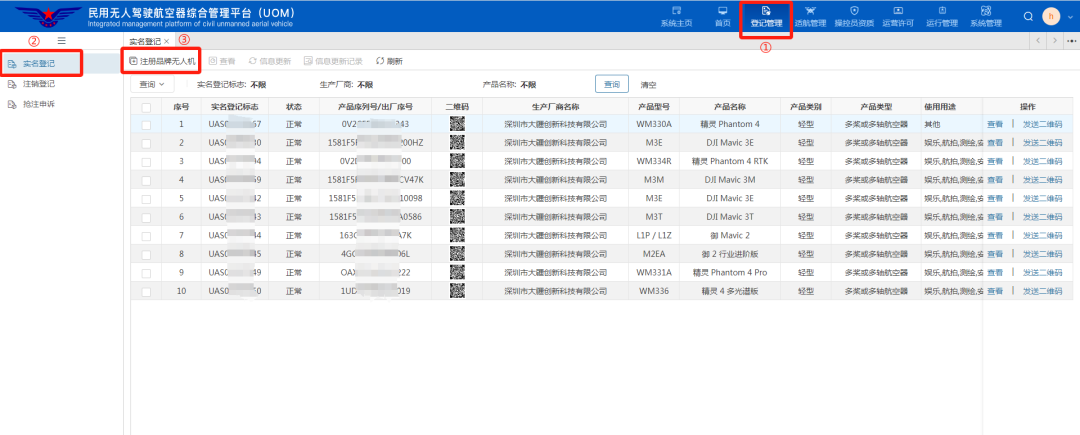Click 查看 link for 精灵 Phantom 4 row
This screenshot has width=1080, height=435.
tap(995, 125)
